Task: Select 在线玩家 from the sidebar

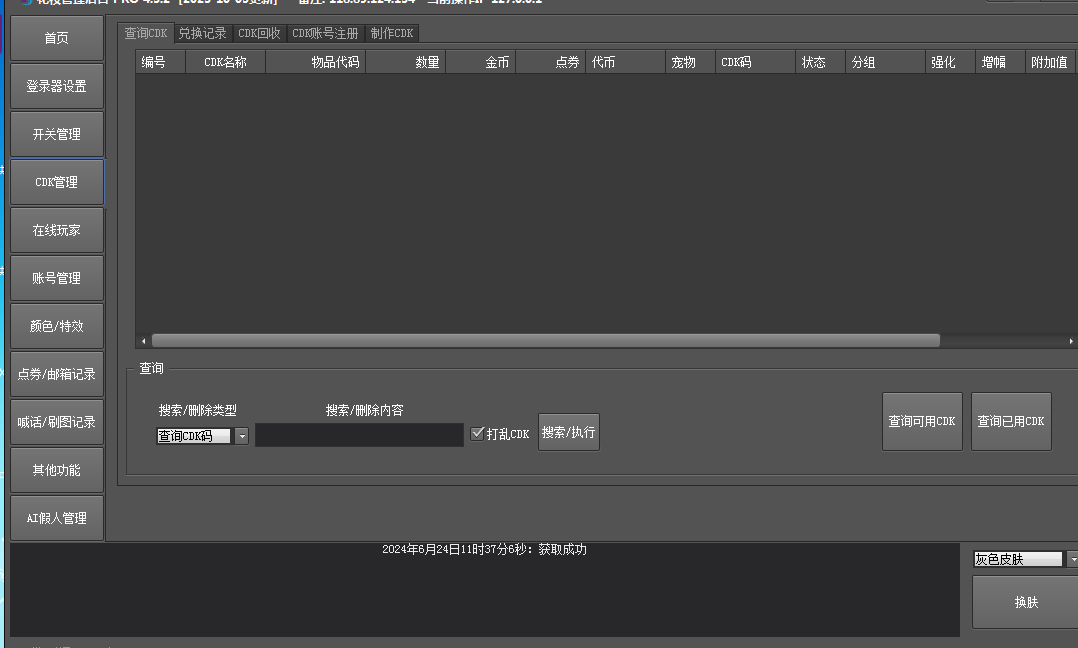Action: tap(57, 230)
